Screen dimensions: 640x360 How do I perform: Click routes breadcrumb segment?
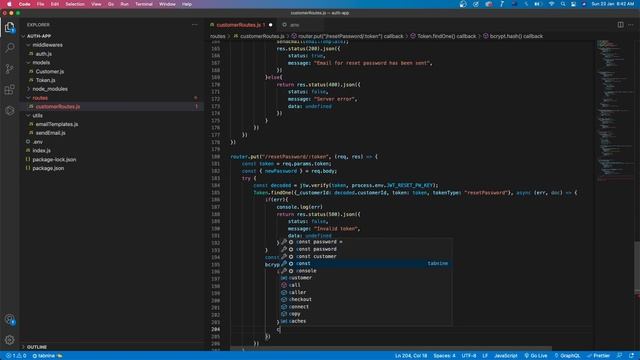pos(218,36)
